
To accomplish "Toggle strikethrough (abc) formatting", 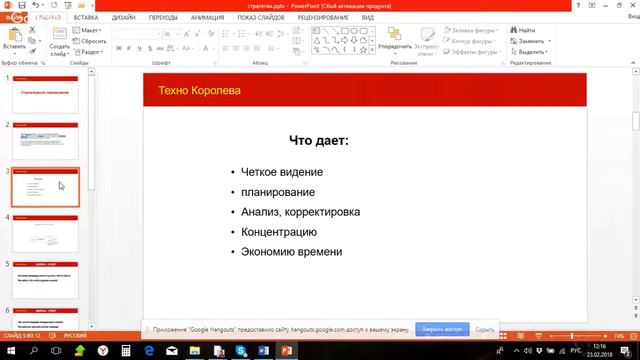I will 160,48.
